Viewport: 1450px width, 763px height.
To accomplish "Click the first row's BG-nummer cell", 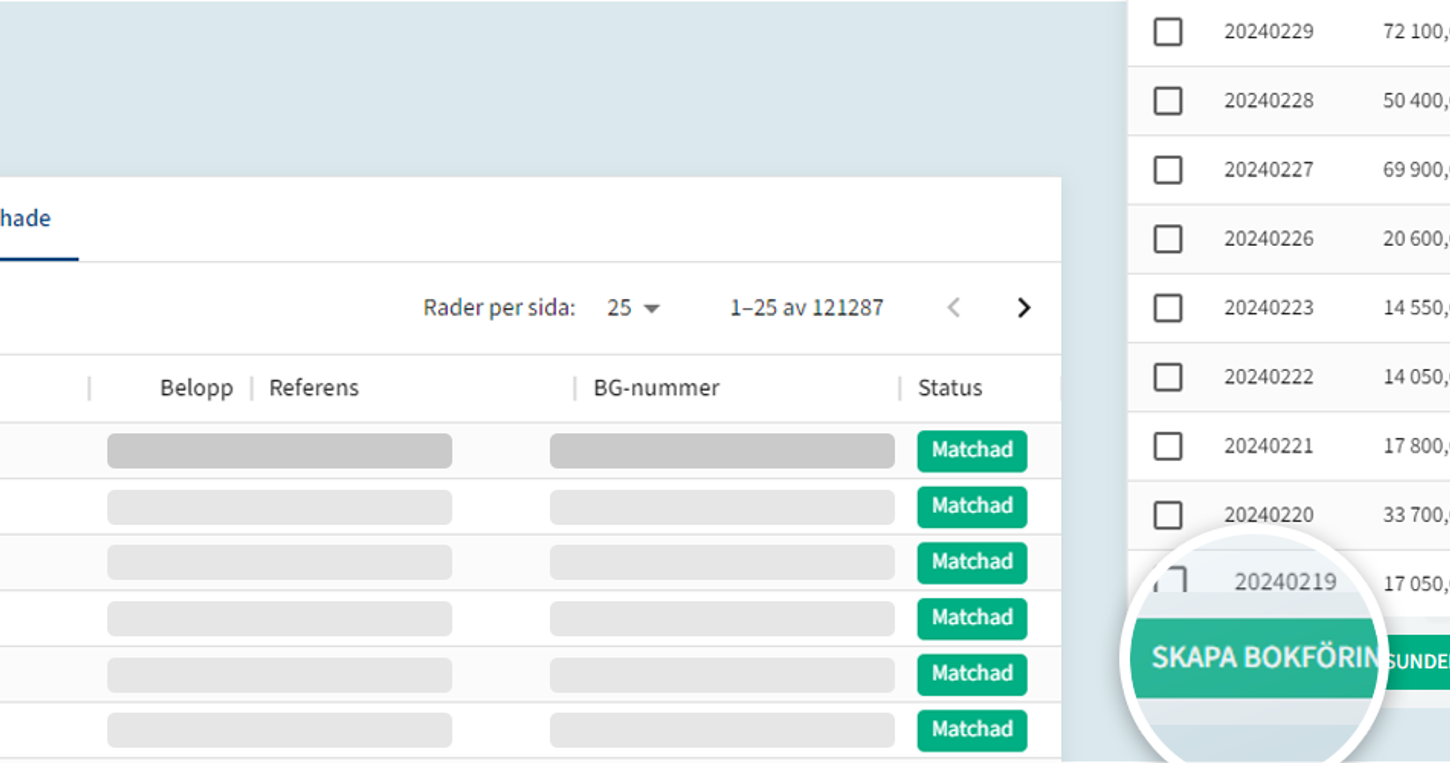I will click(x=722, y=451).
